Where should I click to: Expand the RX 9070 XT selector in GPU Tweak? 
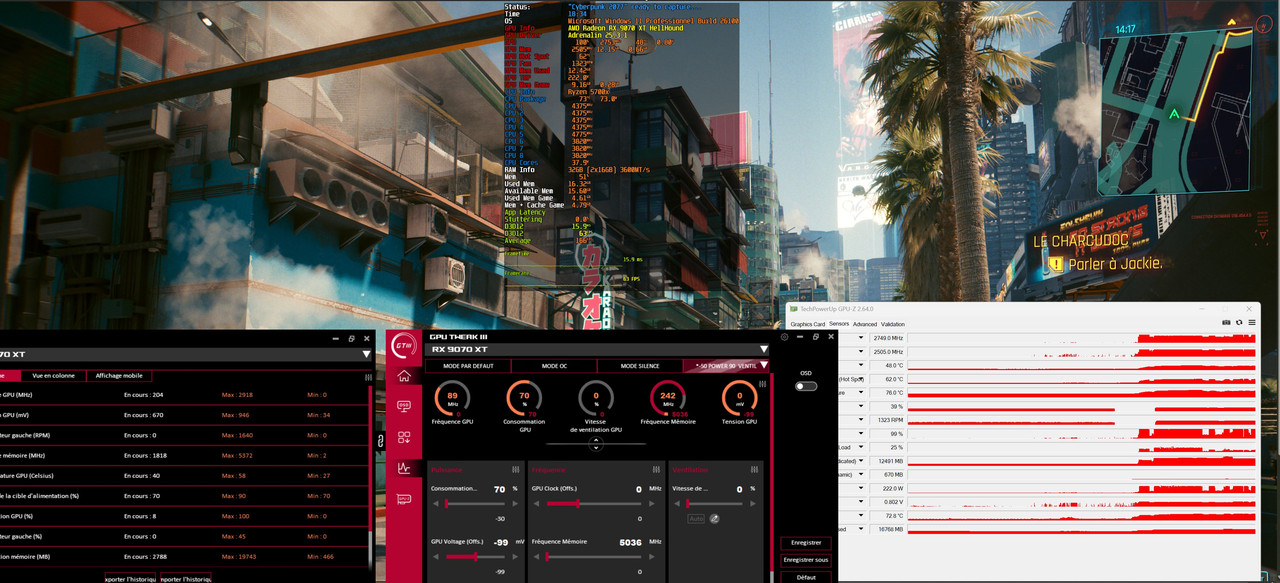coord(764,350)
